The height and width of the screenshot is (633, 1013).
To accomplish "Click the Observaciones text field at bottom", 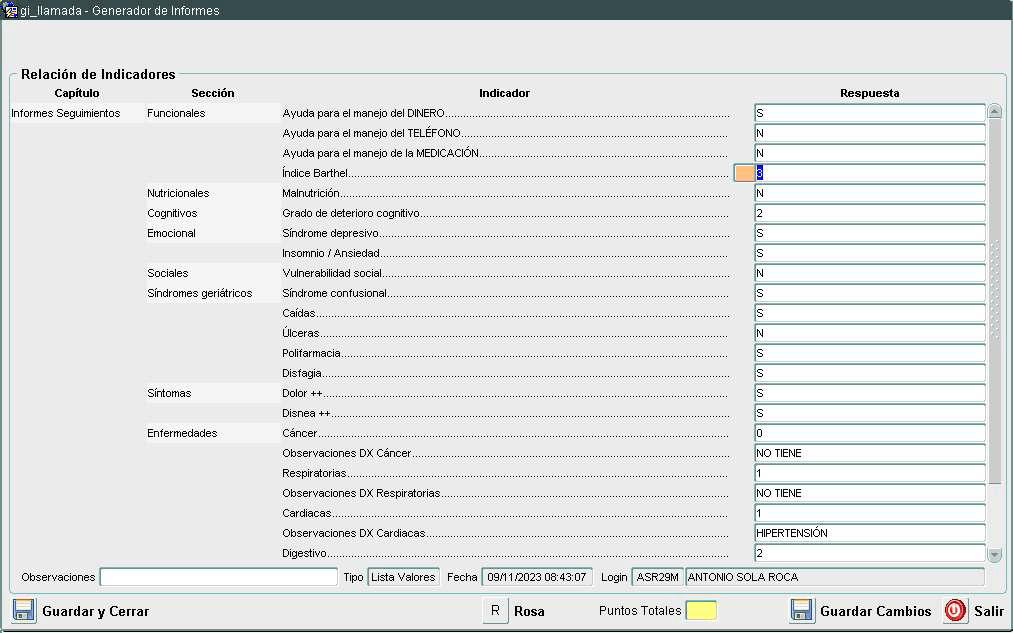I will coord(218,577).
